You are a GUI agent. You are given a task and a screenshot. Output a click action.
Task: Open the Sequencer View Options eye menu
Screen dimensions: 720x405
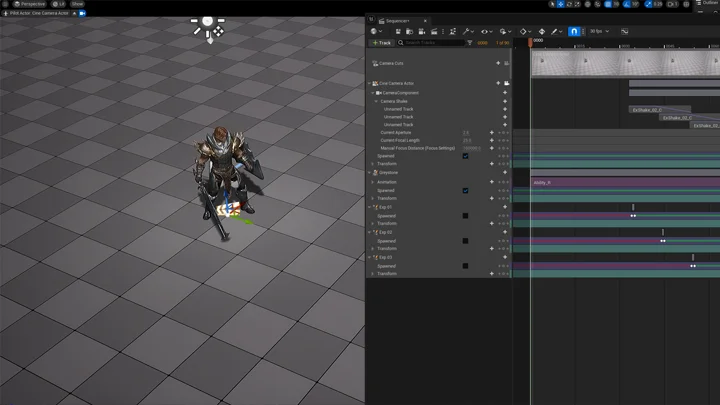(486, 31)
